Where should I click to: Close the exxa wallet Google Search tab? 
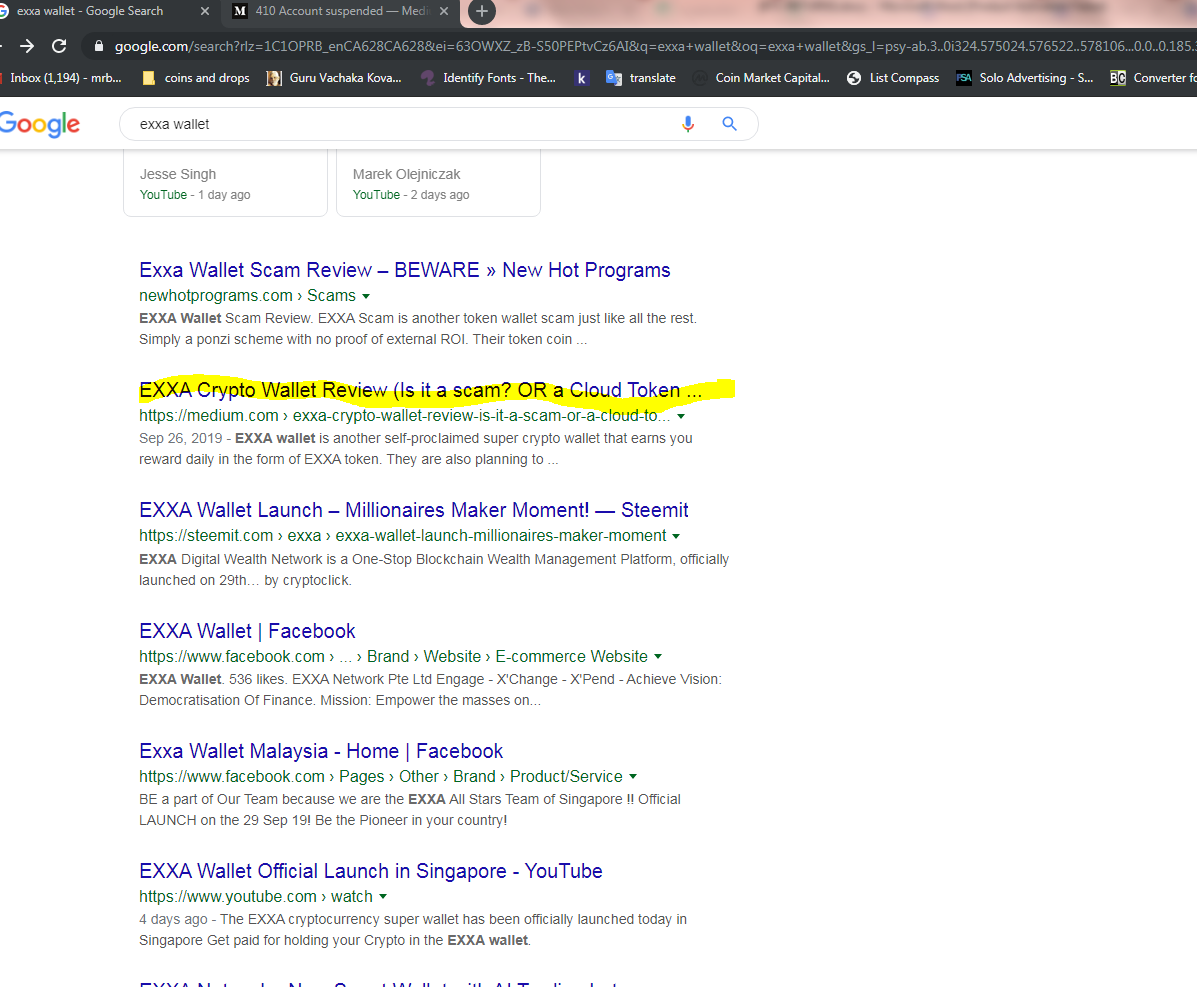pyautogui.click(x=205, y=11)
